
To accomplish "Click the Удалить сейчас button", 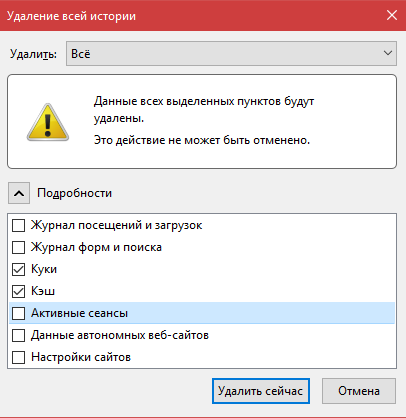I will 261,391.
